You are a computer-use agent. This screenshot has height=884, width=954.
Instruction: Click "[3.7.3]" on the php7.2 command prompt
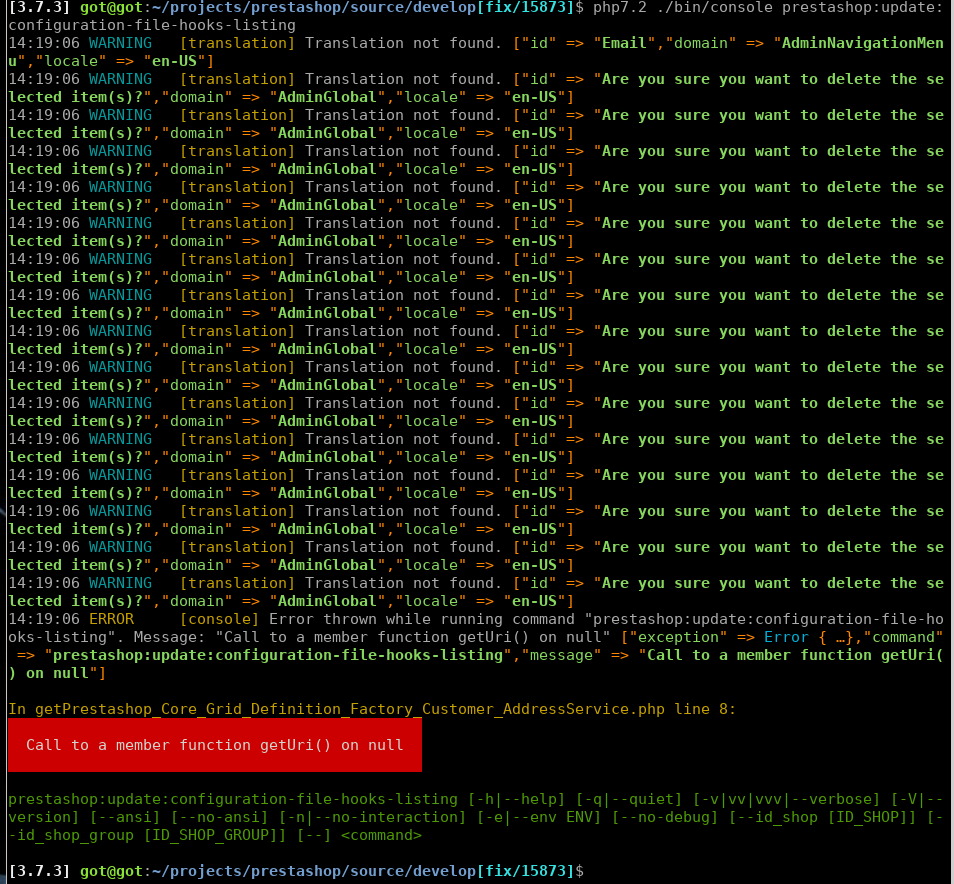(40, 7)
